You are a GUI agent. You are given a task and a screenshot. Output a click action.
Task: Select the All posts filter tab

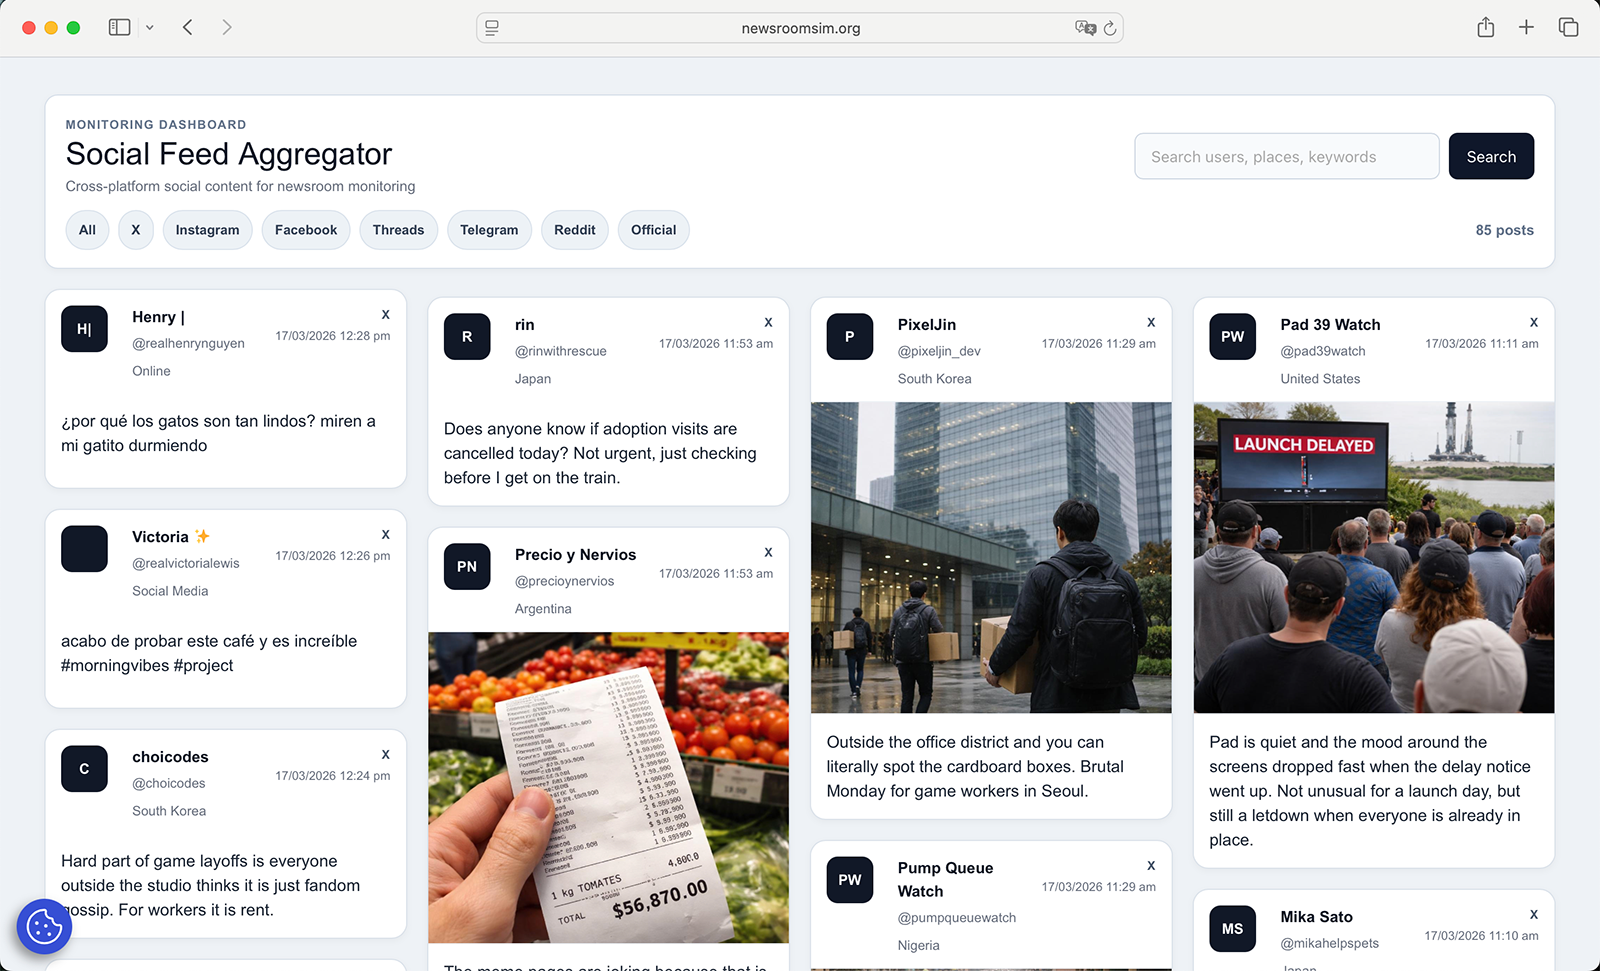(x=87, y=229)
